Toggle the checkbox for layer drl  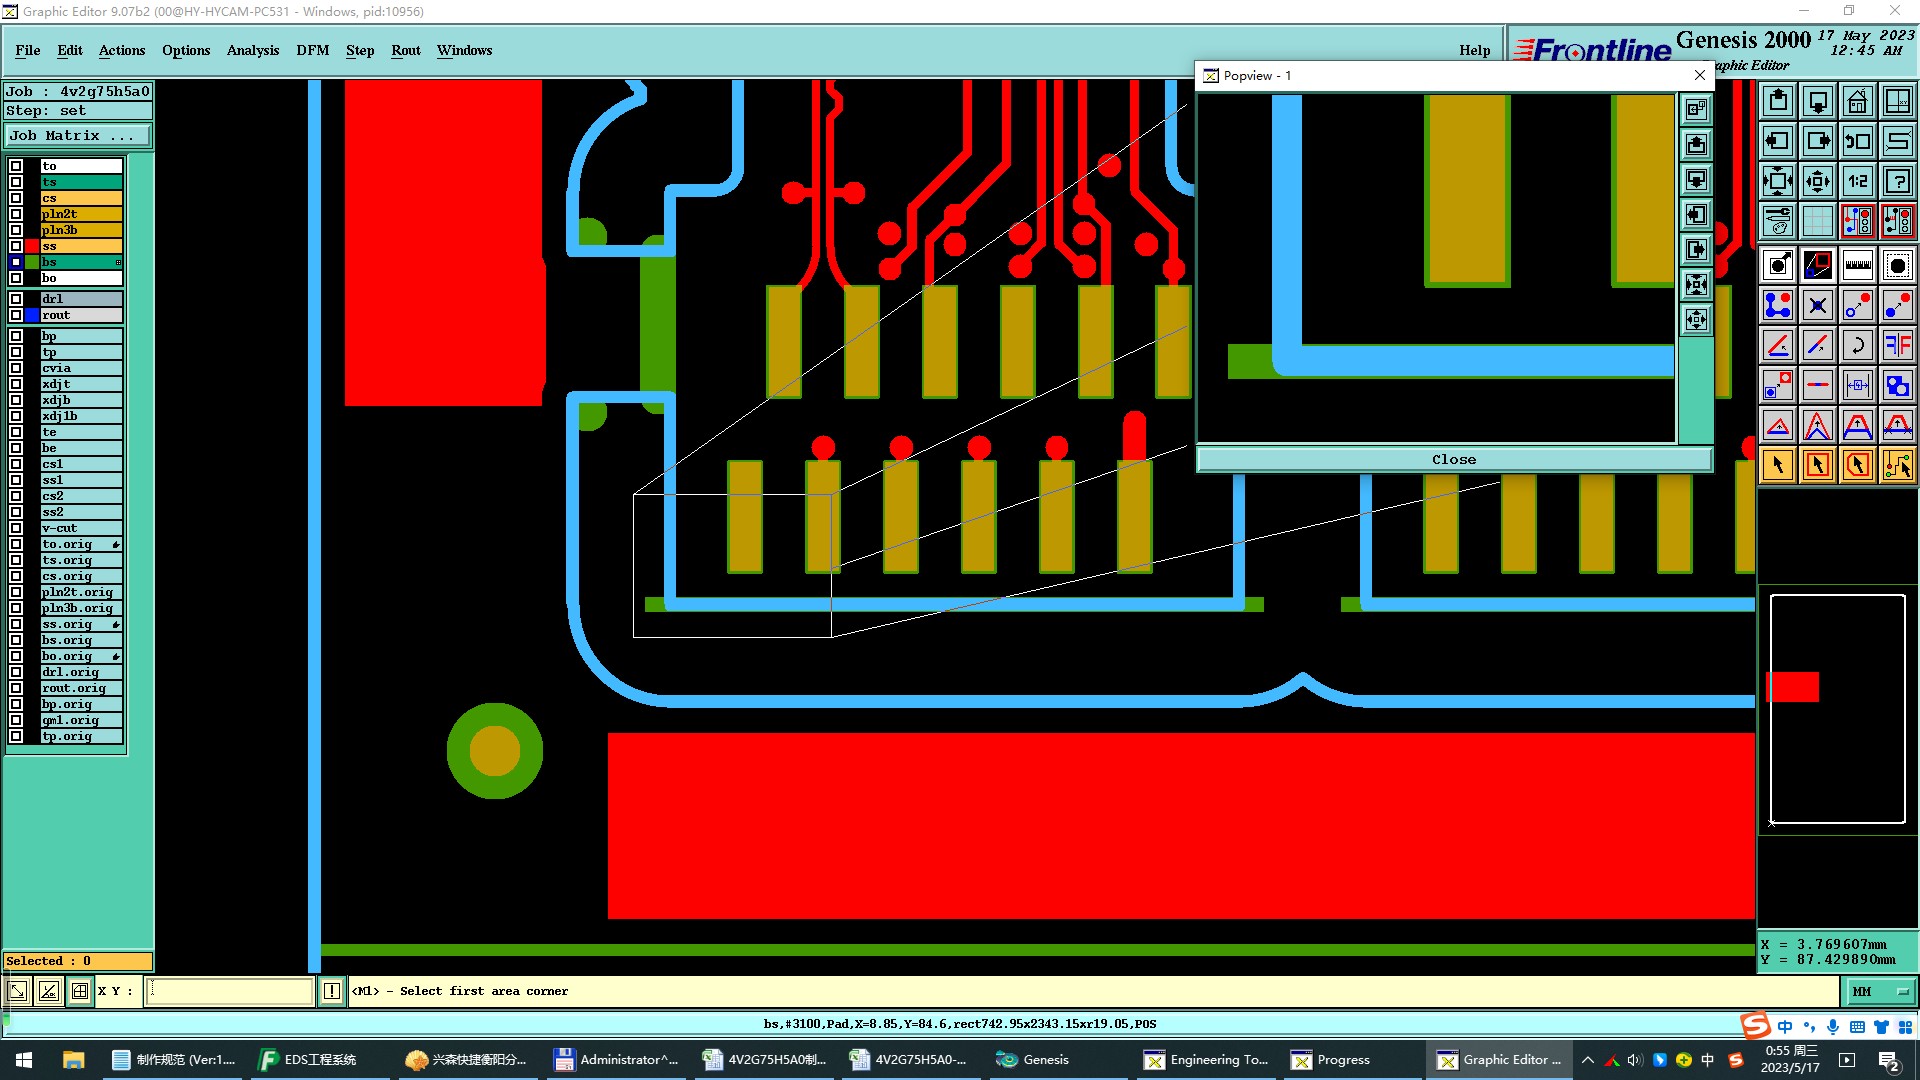(16, 299)
